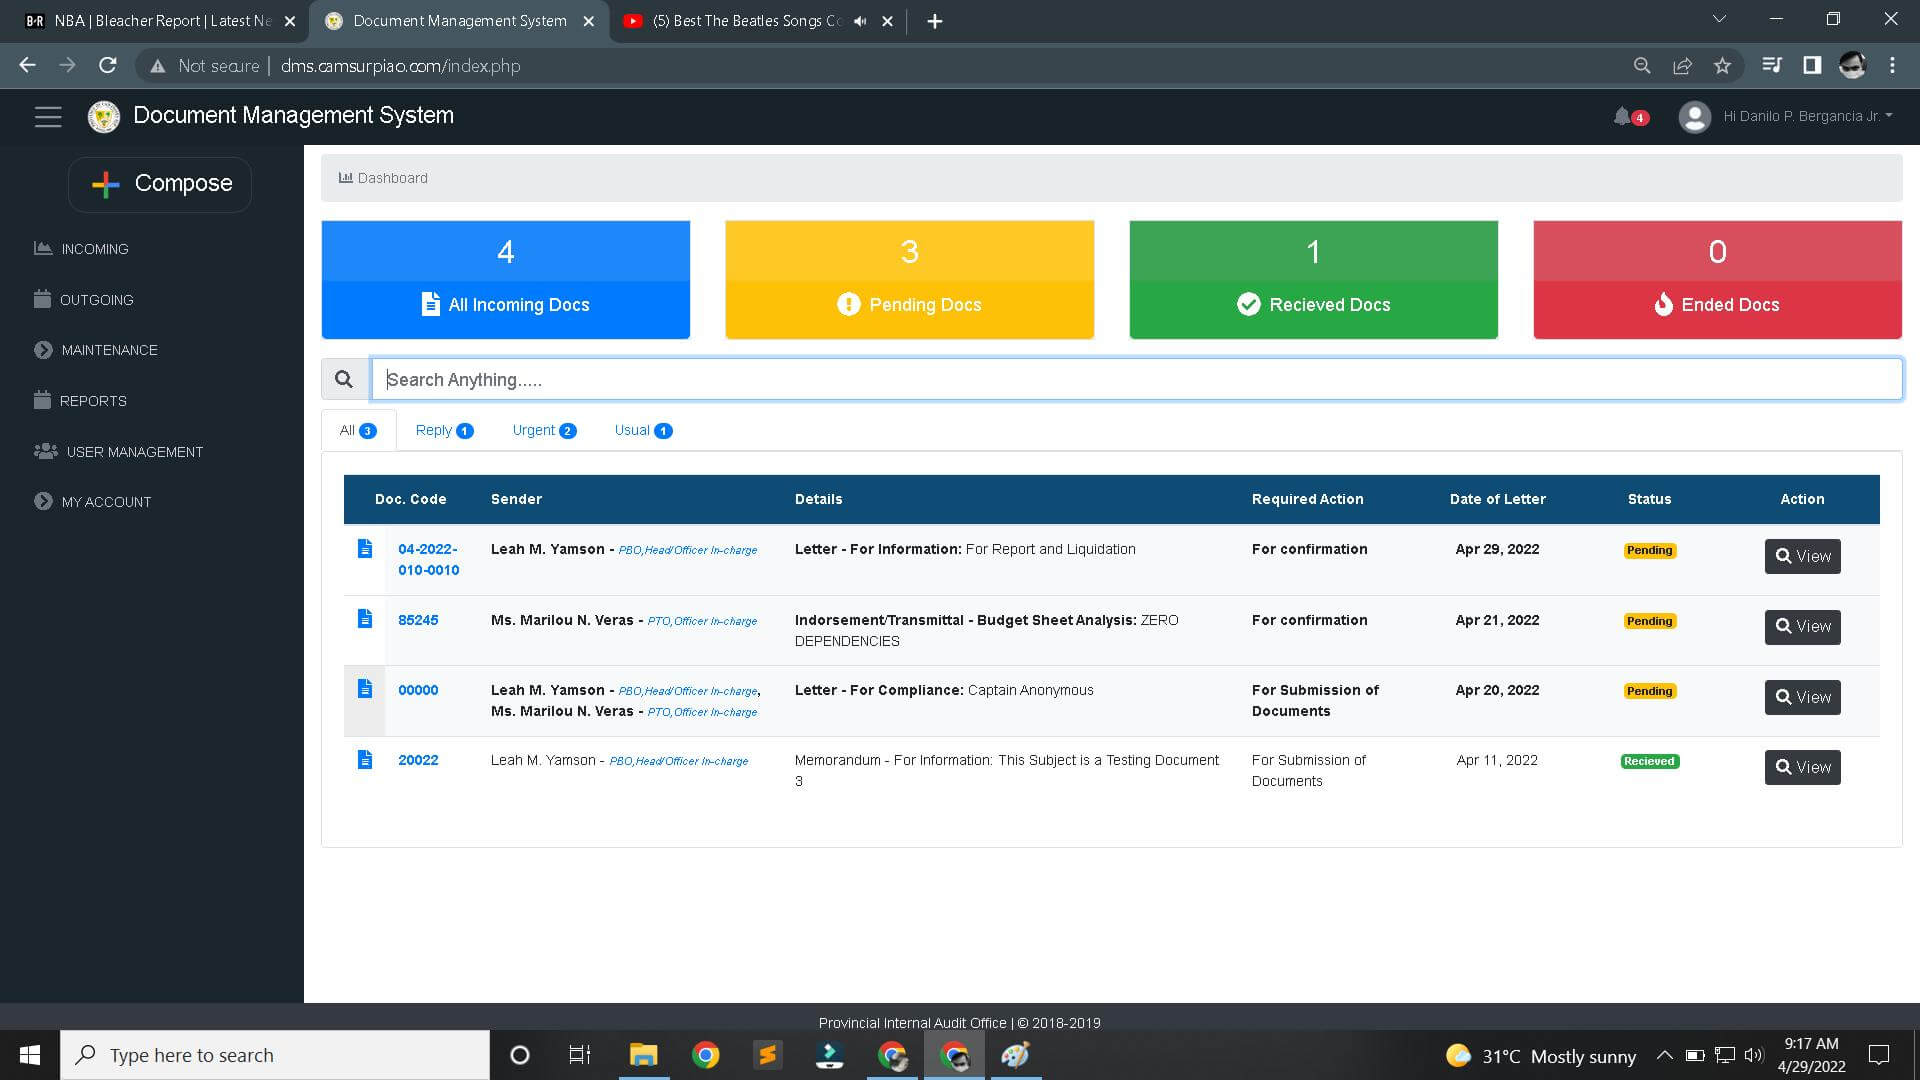View document with code 85245

tap(1801, 625)
